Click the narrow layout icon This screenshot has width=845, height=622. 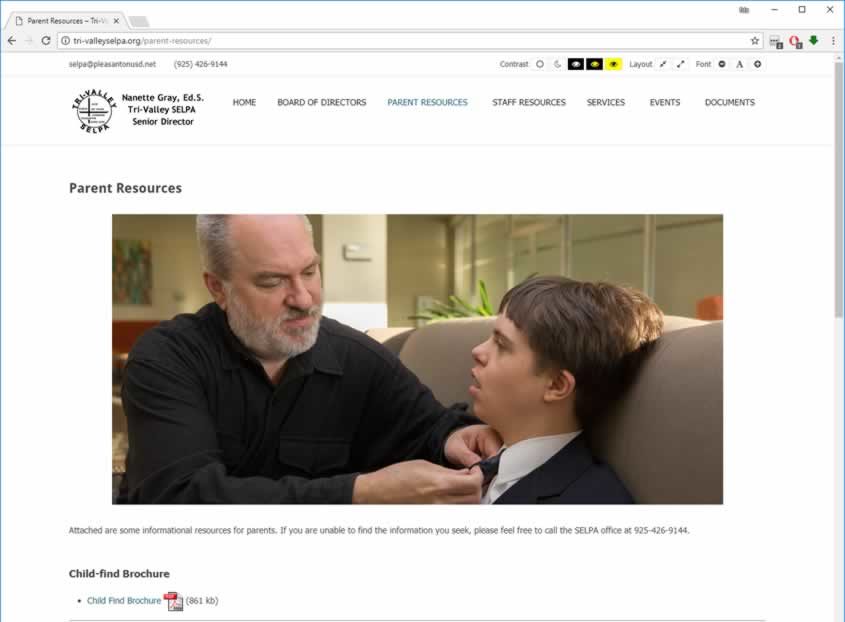pyautogui.click(x=663, y=64)
